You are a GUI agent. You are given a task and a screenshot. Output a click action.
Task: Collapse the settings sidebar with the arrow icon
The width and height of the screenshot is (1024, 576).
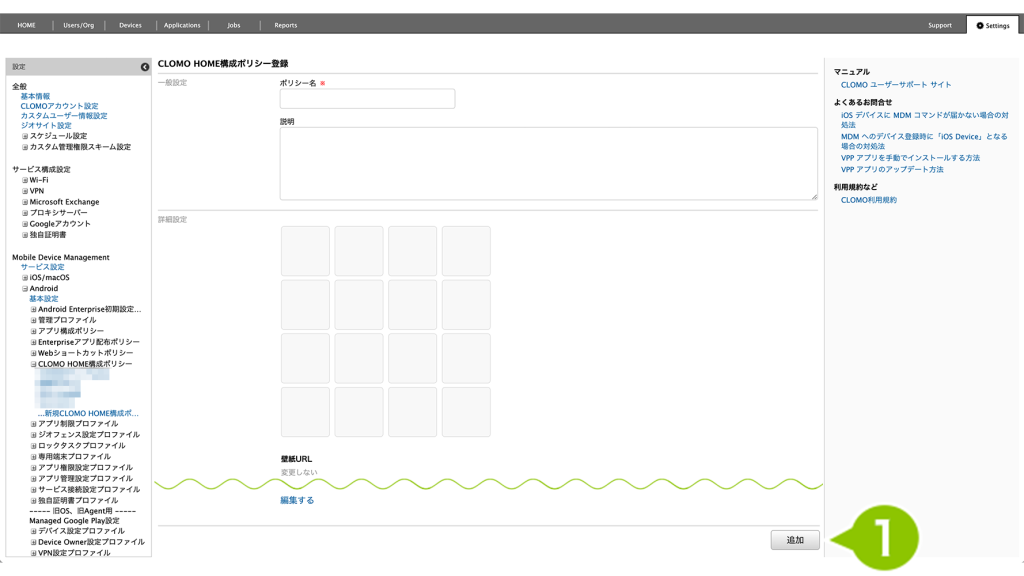144,67
